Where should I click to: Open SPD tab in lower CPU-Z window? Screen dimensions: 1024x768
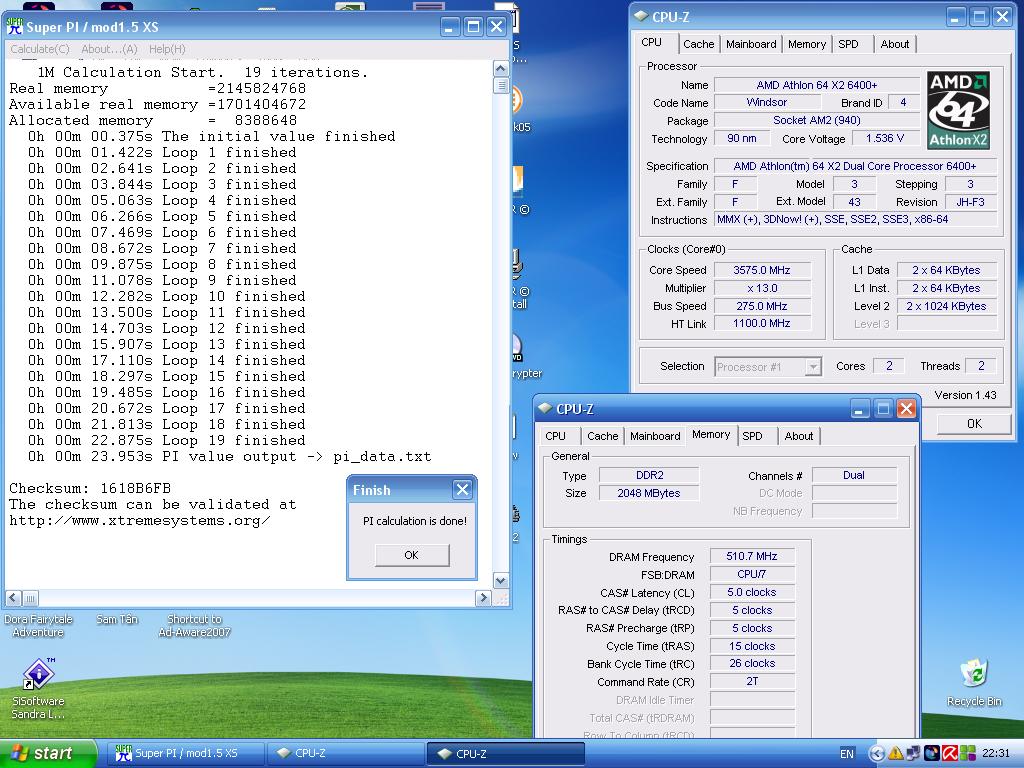click(752, 436)
